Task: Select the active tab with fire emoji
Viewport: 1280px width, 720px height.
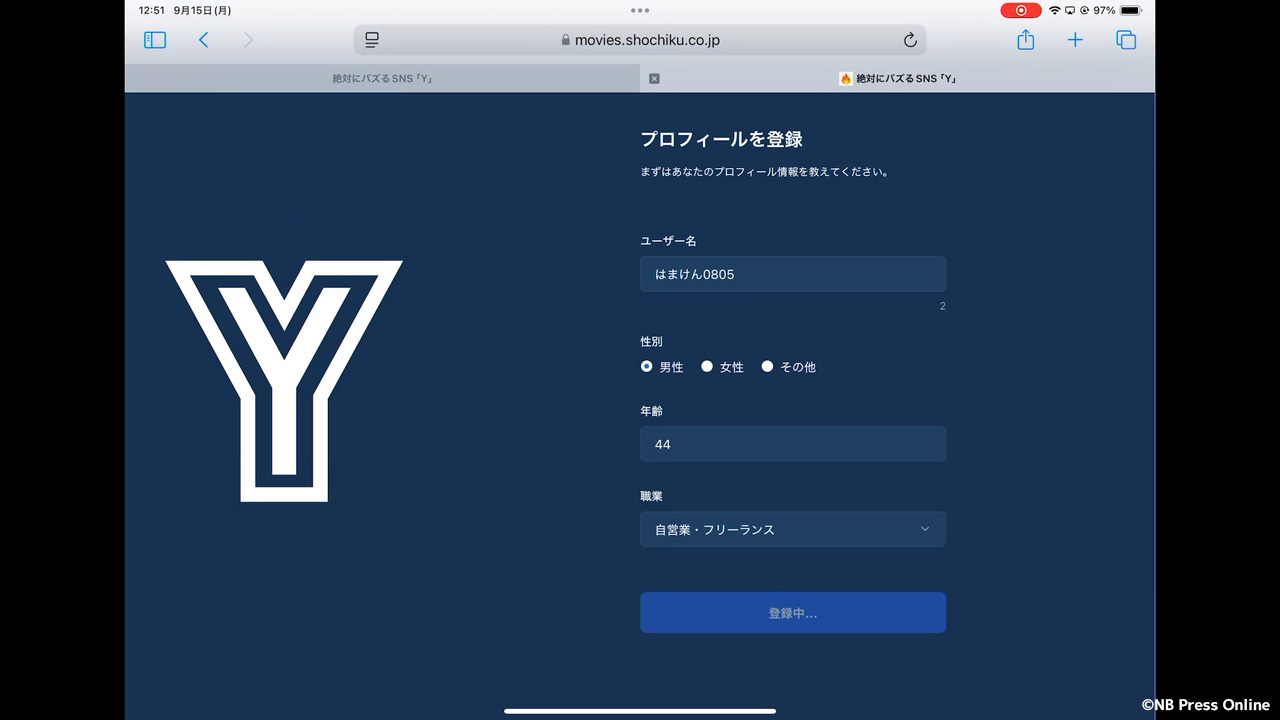Action: 900,78
